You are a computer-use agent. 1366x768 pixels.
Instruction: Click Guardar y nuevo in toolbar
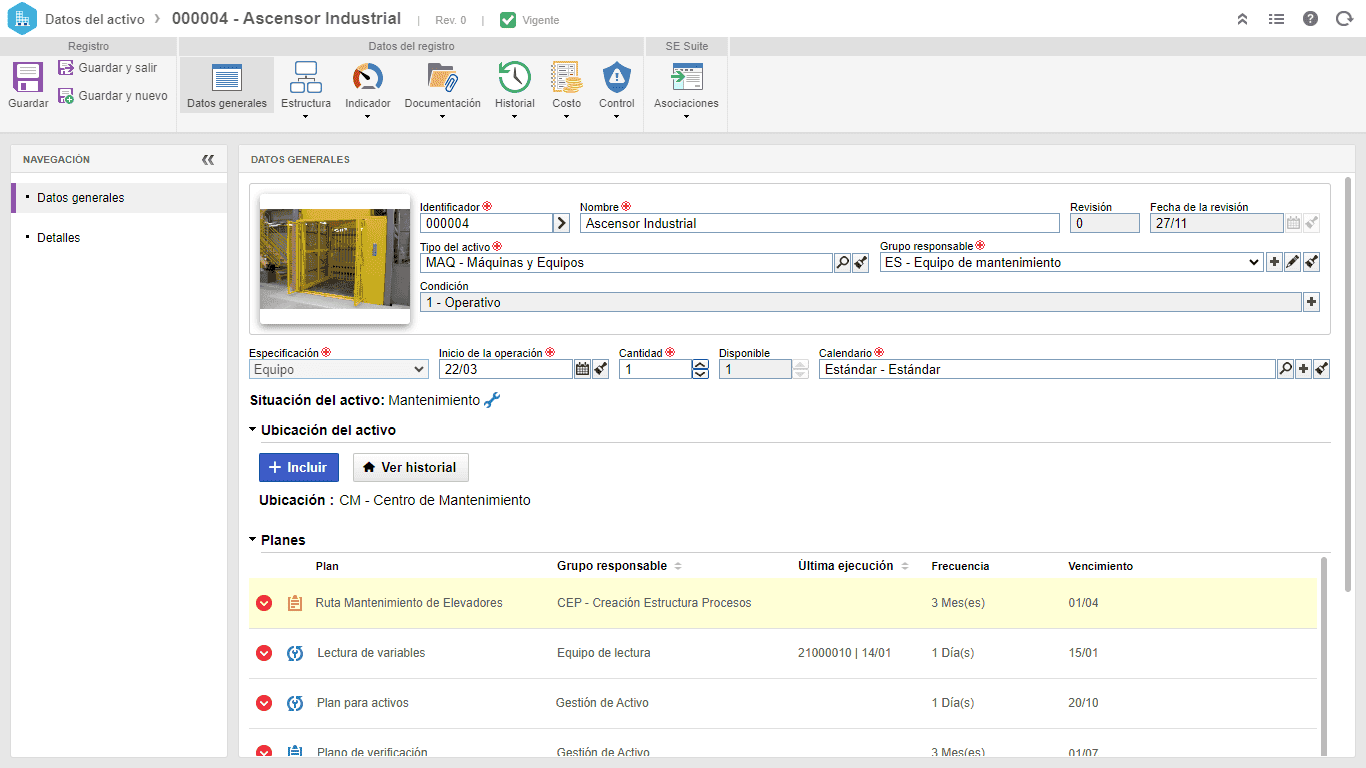[113, 96]
